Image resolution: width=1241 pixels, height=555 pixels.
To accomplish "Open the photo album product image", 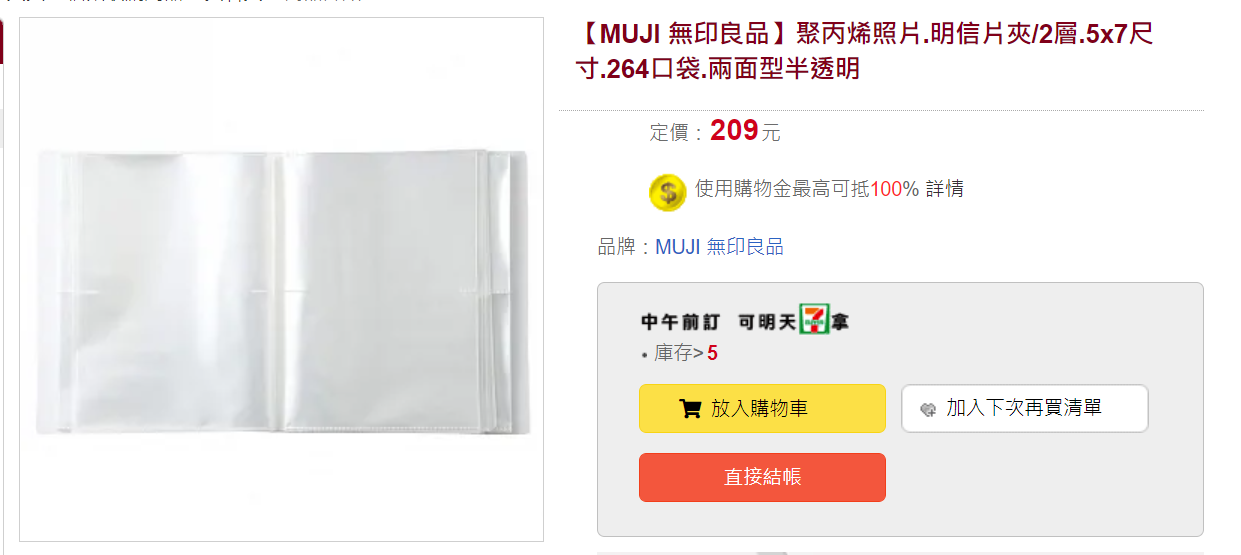I will click(281, 280).
